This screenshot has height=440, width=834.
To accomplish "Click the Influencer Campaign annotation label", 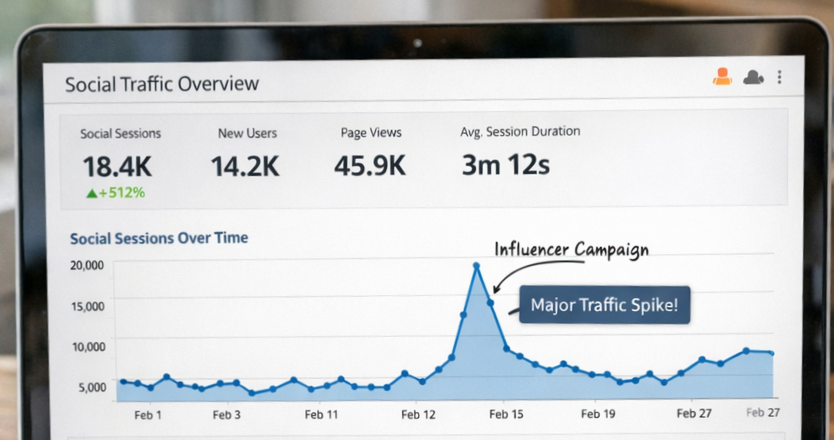I will [x=572, y=249].
